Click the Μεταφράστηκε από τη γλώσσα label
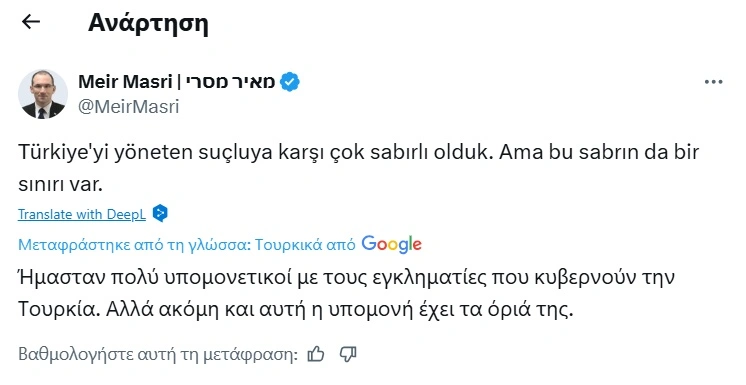Image resolution: width=746 pixels, height=385 pixels. 134,245
